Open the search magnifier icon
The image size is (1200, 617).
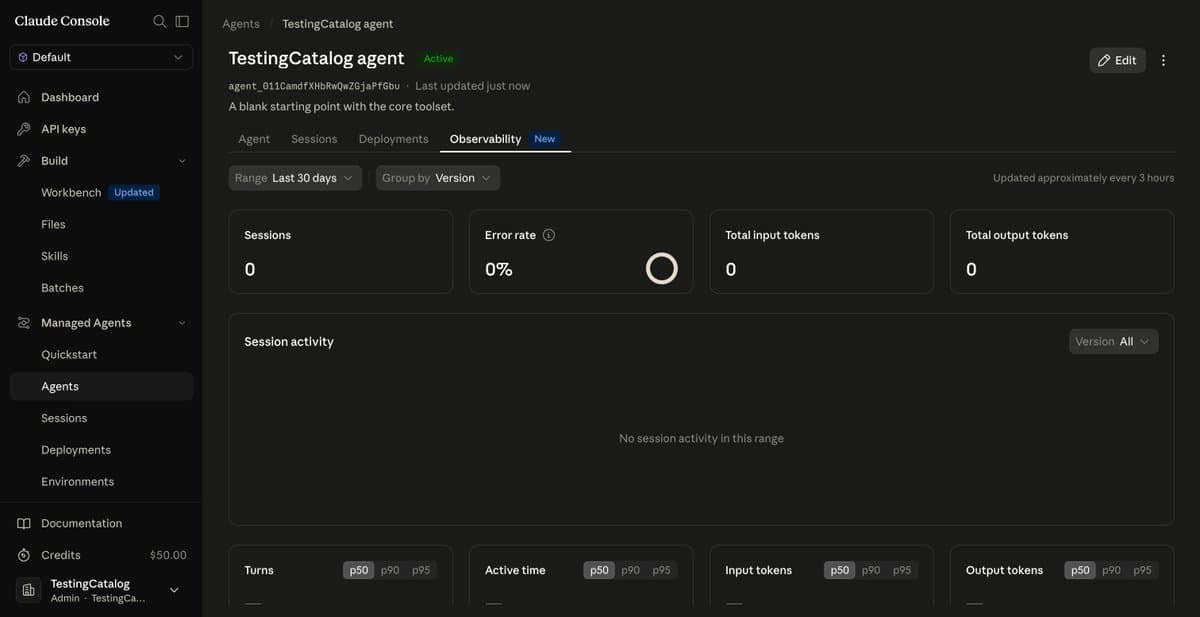tap(159, 21)
